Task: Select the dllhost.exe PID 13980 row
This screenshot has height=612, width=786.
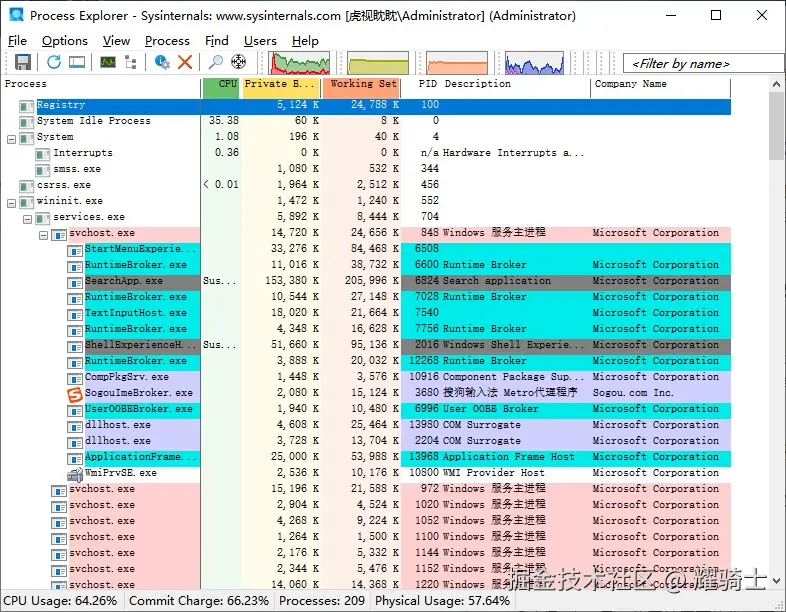Action: tap(366, 425)
